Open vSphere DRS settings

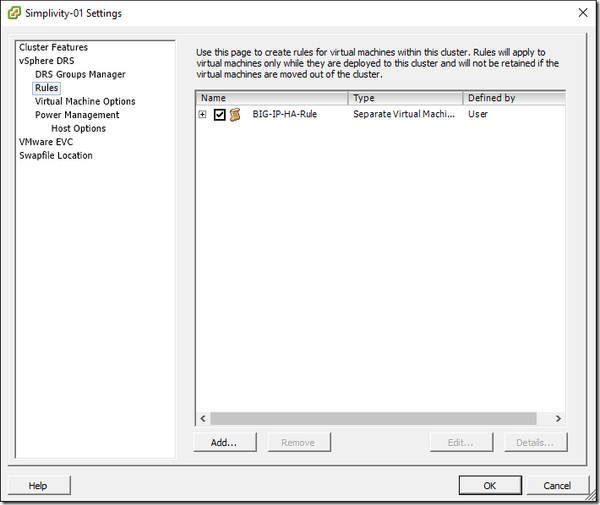pos(47,60)
